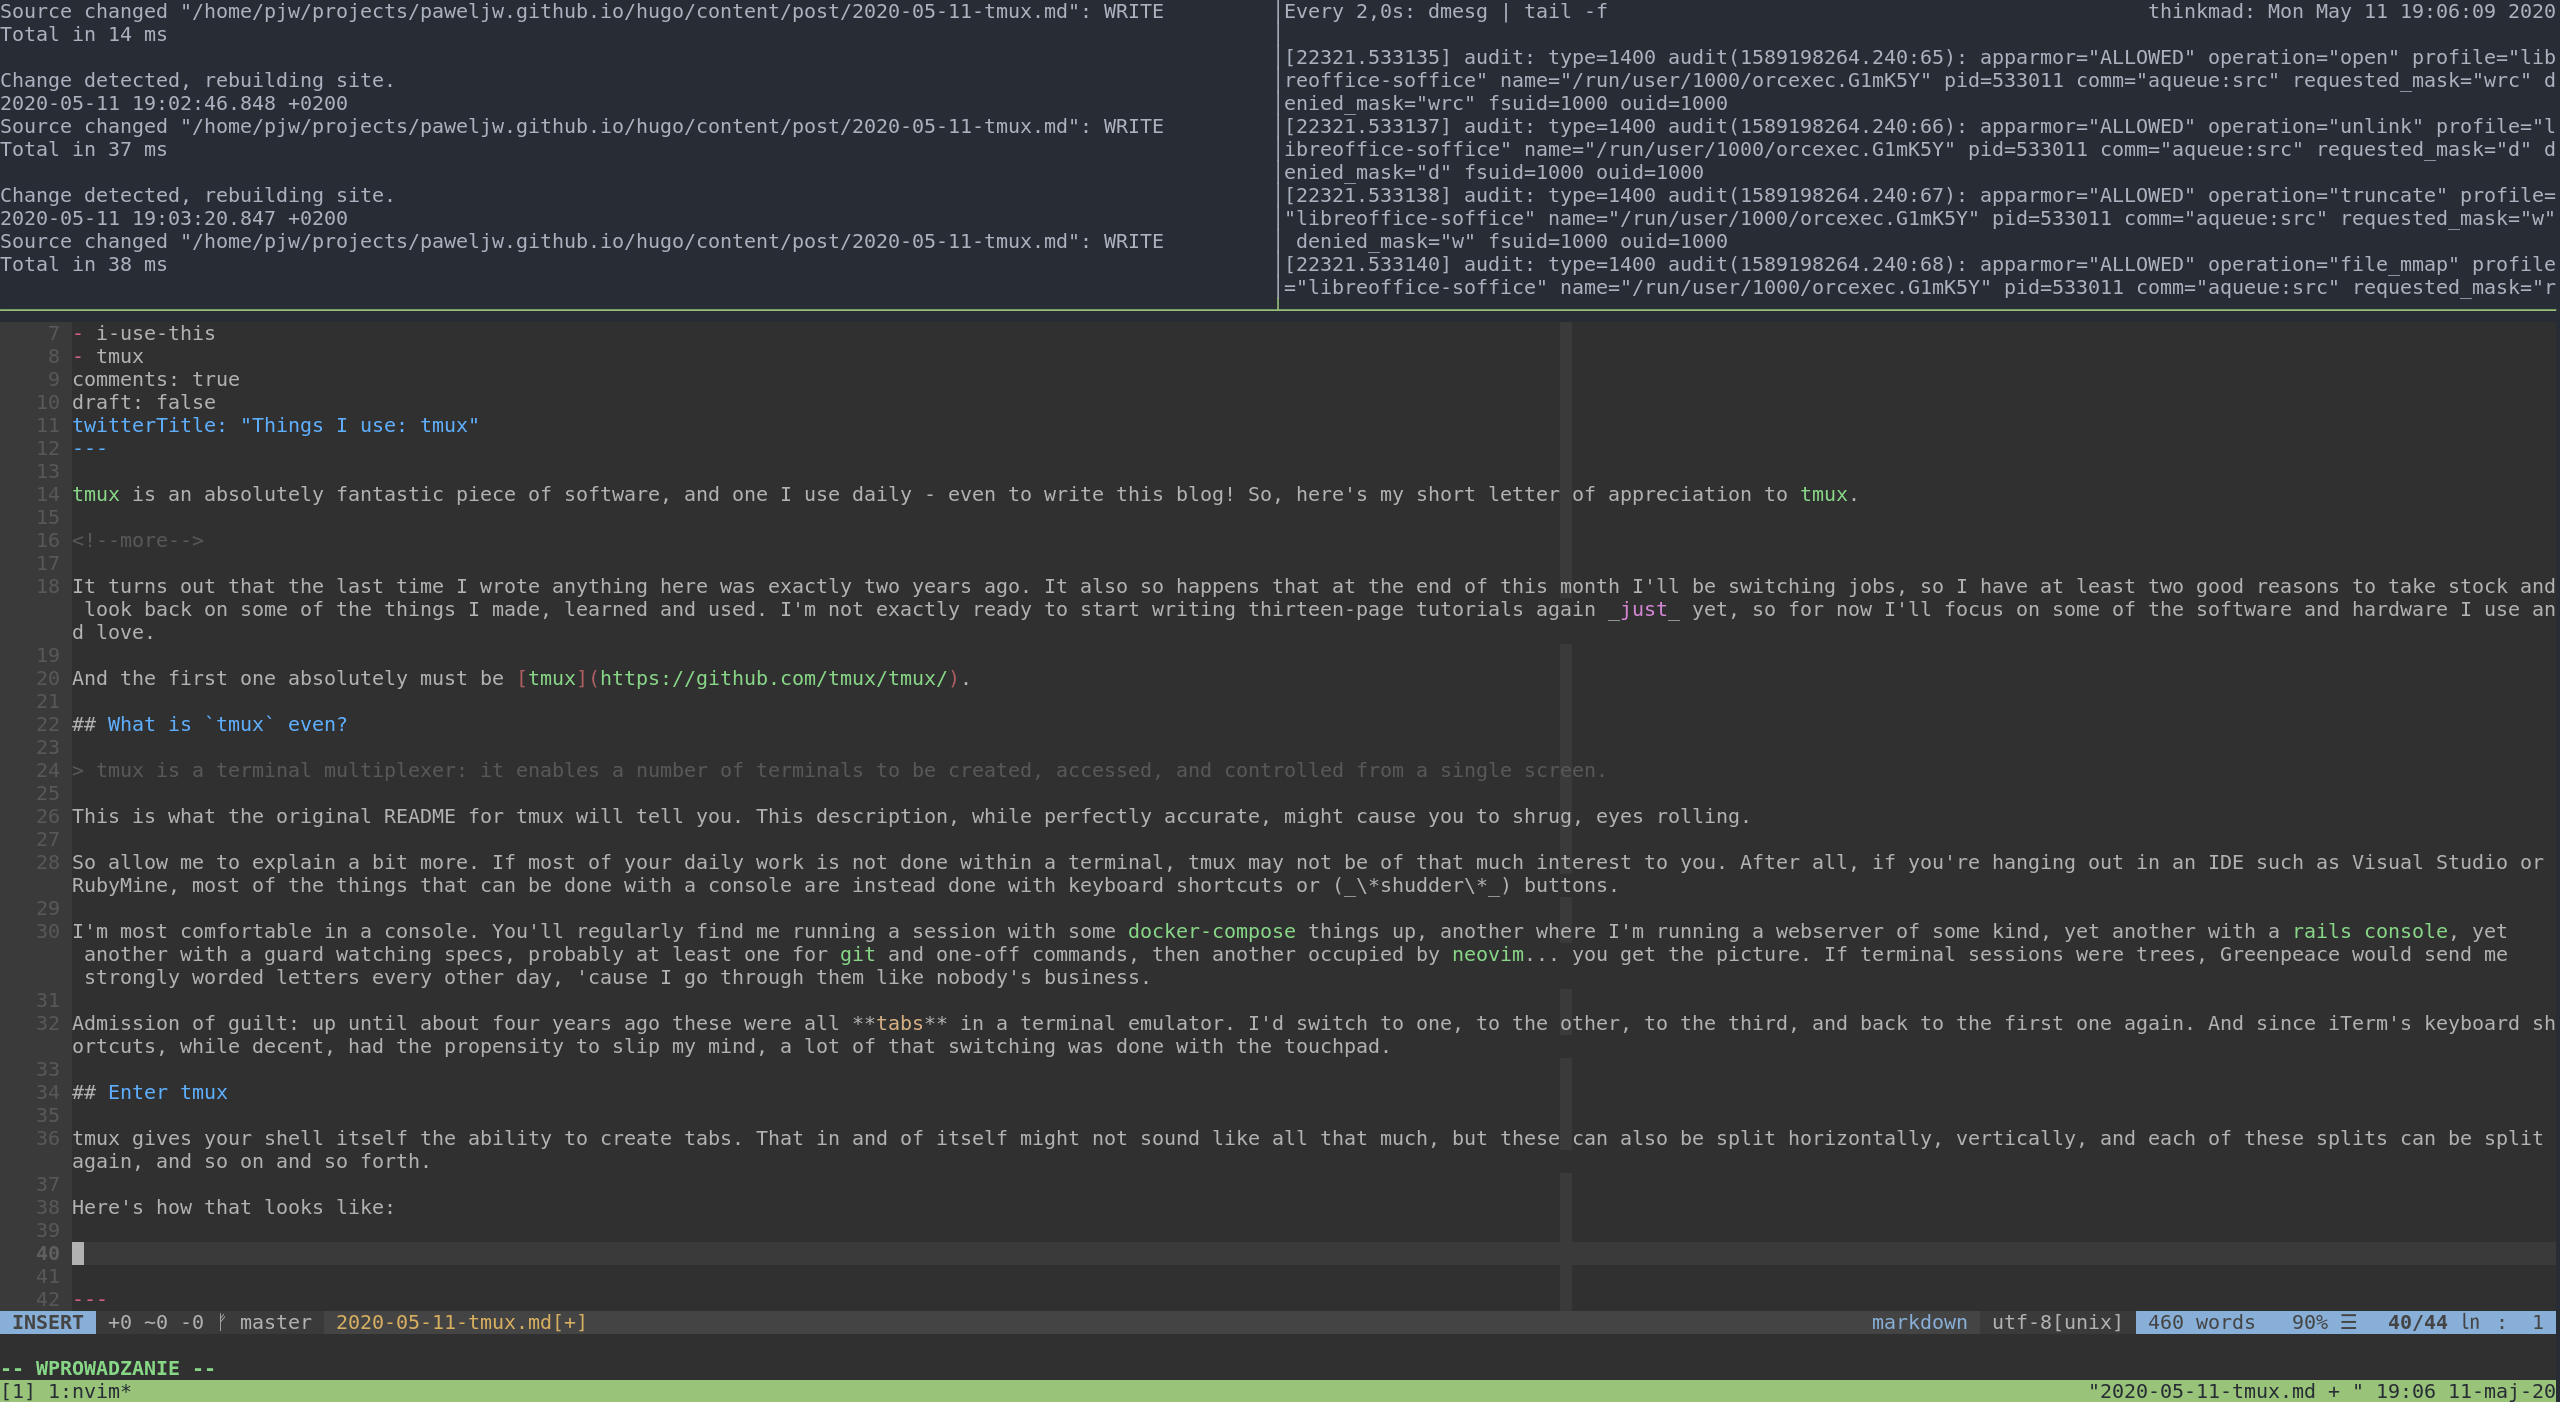Viewport: 2560px width, 1402px height.
Task: Click the draft: false line
Action: pyautogui.click(x=144, y=402)
